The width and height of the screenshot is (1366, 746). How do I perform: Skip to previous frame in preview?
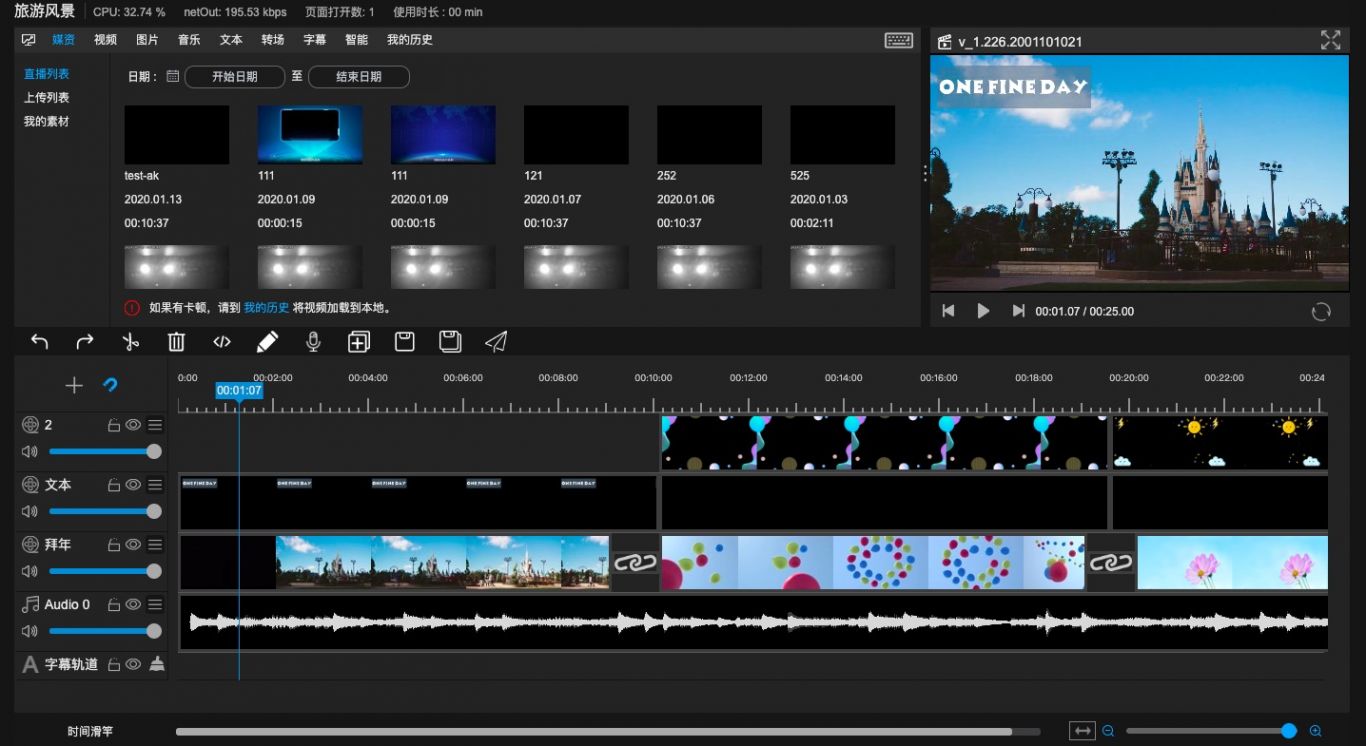[948, 311]
